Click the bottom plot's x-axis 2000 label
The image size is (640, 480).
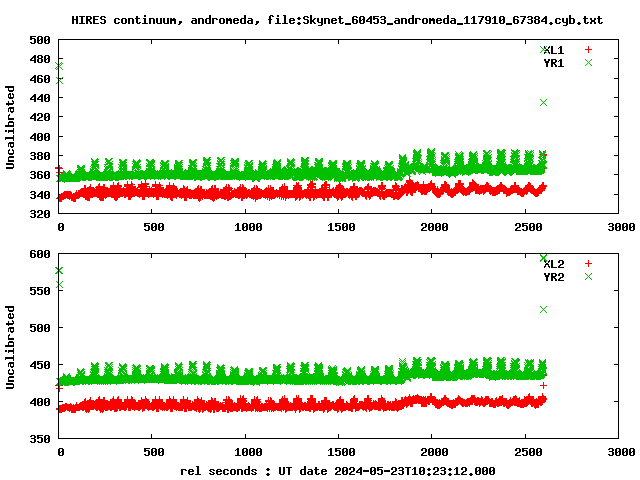(434, 452)
